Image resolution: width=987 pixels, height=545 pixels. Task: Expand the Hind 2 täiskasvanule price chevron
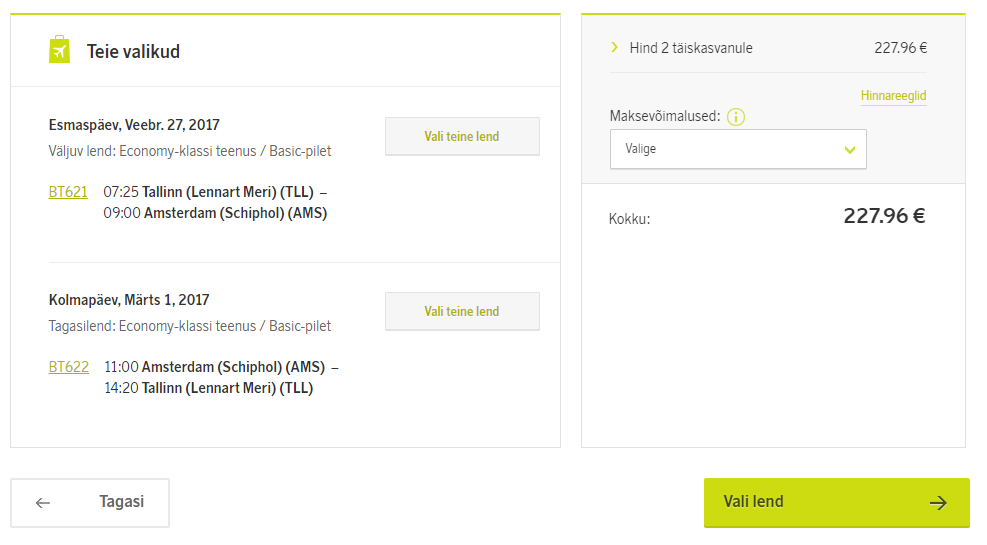(614, 47)
